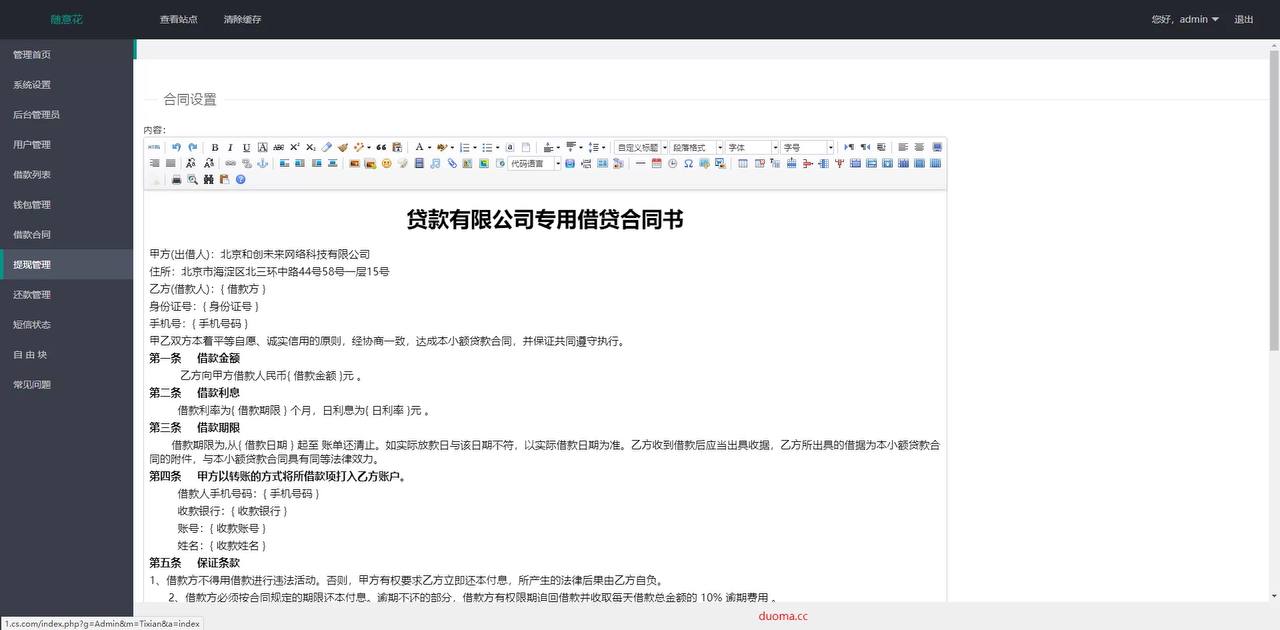Click 退出 to log out
Screen dimensions: 1280x630
point(1243,19)
